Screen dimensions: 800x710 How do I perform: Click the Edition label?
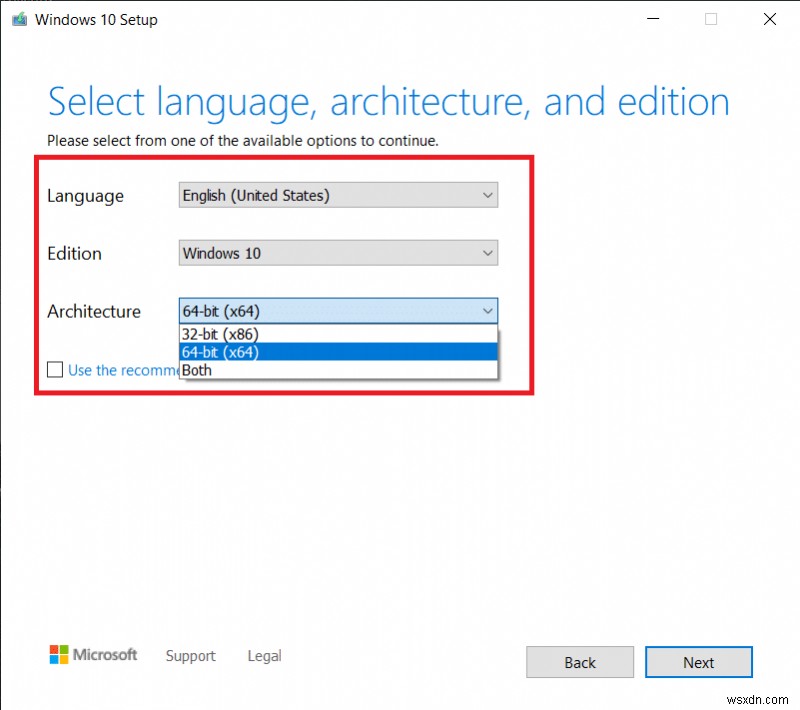pyautogui.click(x=73, y=253)
